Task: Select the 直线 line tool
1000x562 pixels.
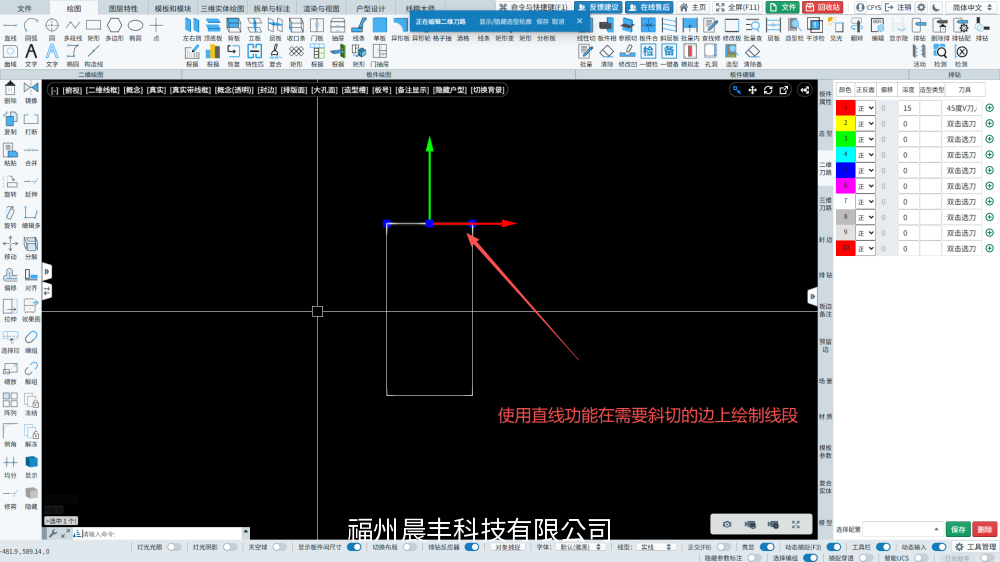Action: click(x=10, y=29)
